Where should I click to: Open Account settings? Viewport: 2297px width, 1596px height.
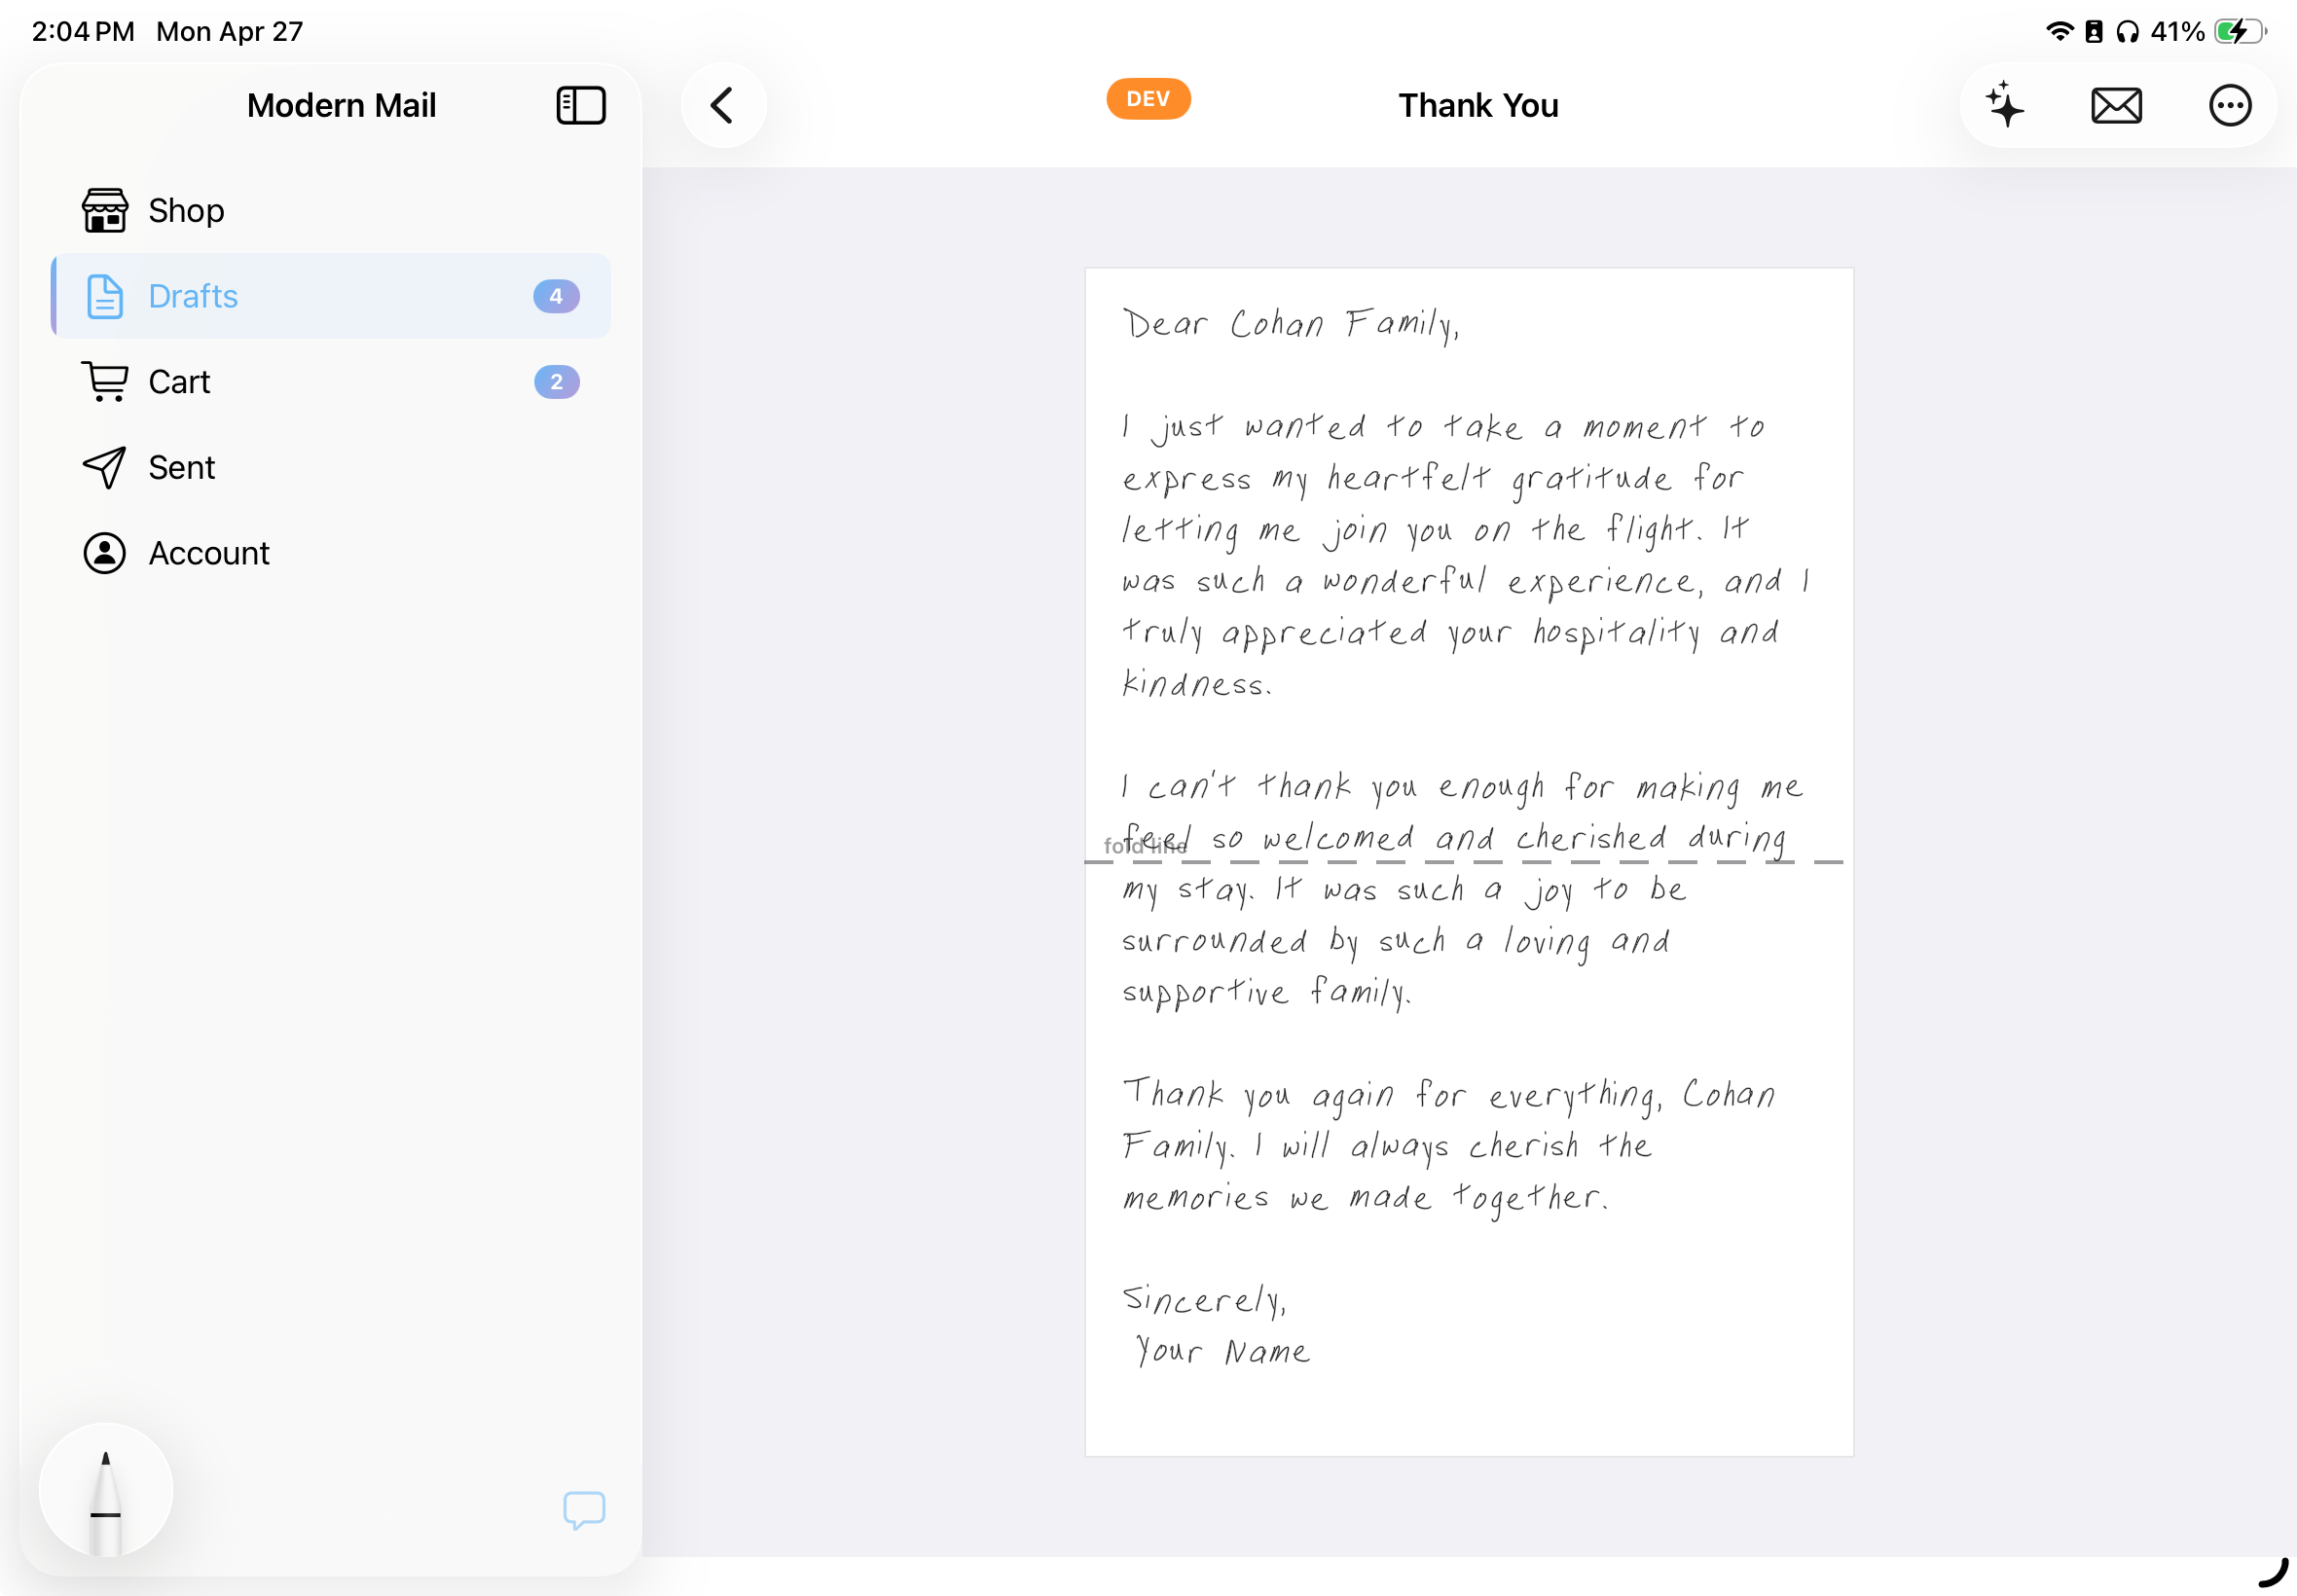(331, 553)
